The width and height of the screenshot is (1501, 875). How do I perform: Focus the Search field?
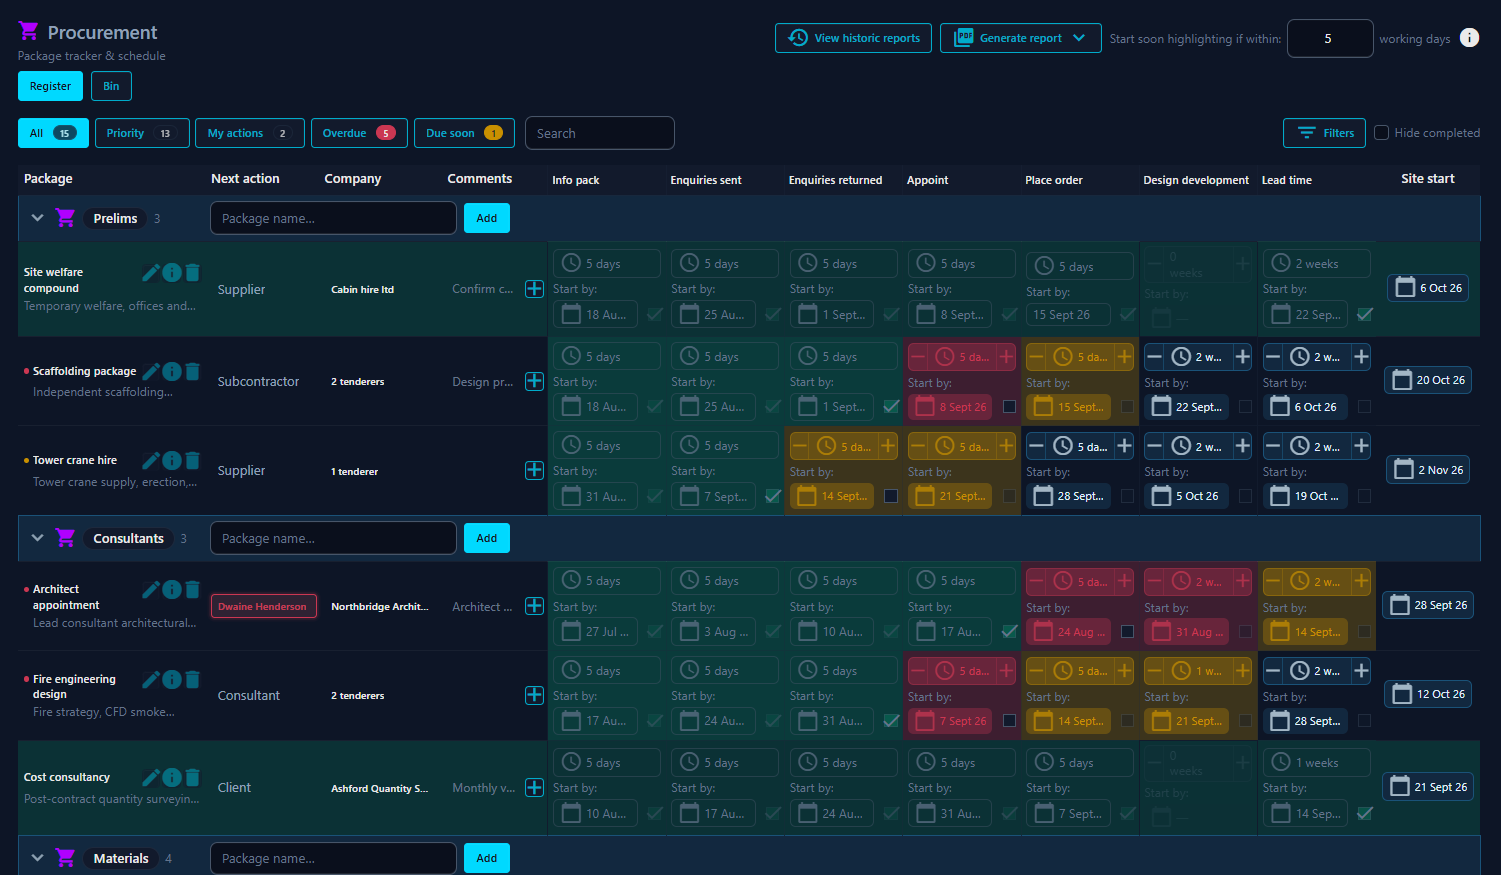[600, 133]
